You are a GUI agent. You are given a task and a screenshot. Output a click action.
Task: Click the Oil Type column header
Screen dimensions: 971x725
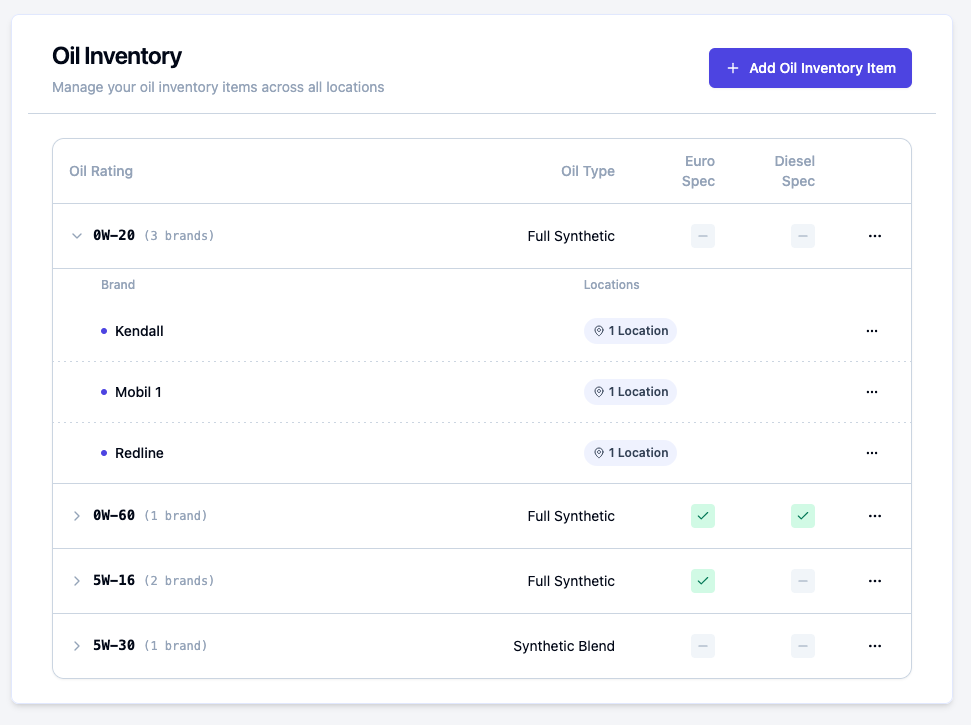coord(588,171)
